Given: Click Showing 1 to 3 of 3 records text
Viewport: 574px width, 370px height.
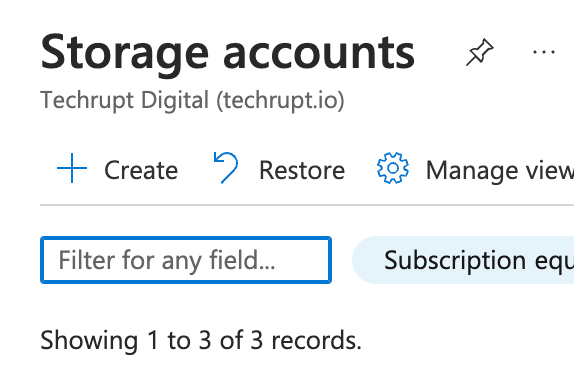Looking at the screenshot, I should pyautogui.click(x=201, y=340).
